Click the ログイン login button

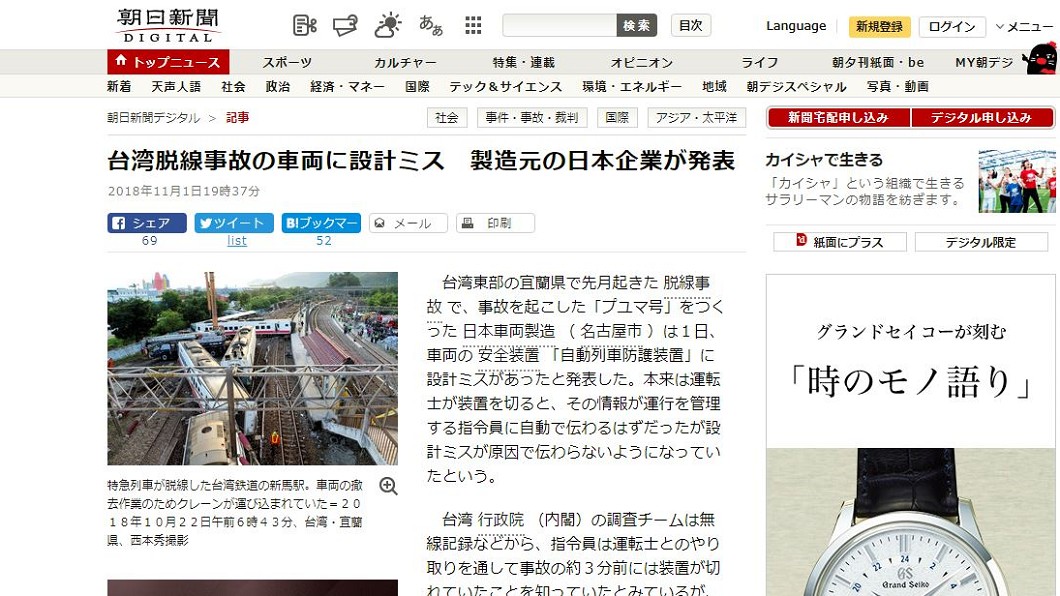point(952,26)
